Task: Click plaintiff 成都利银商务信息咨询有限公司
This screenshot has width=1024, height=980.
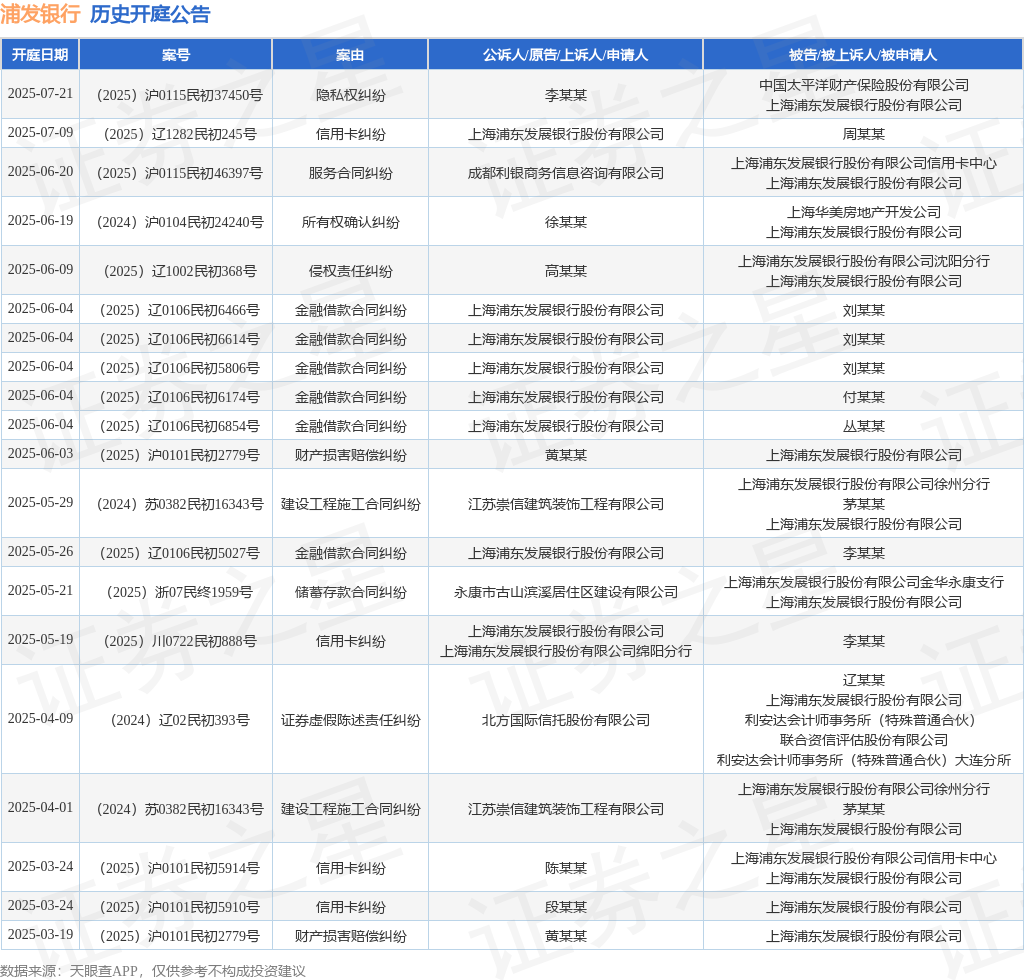Action: (566, 173)
